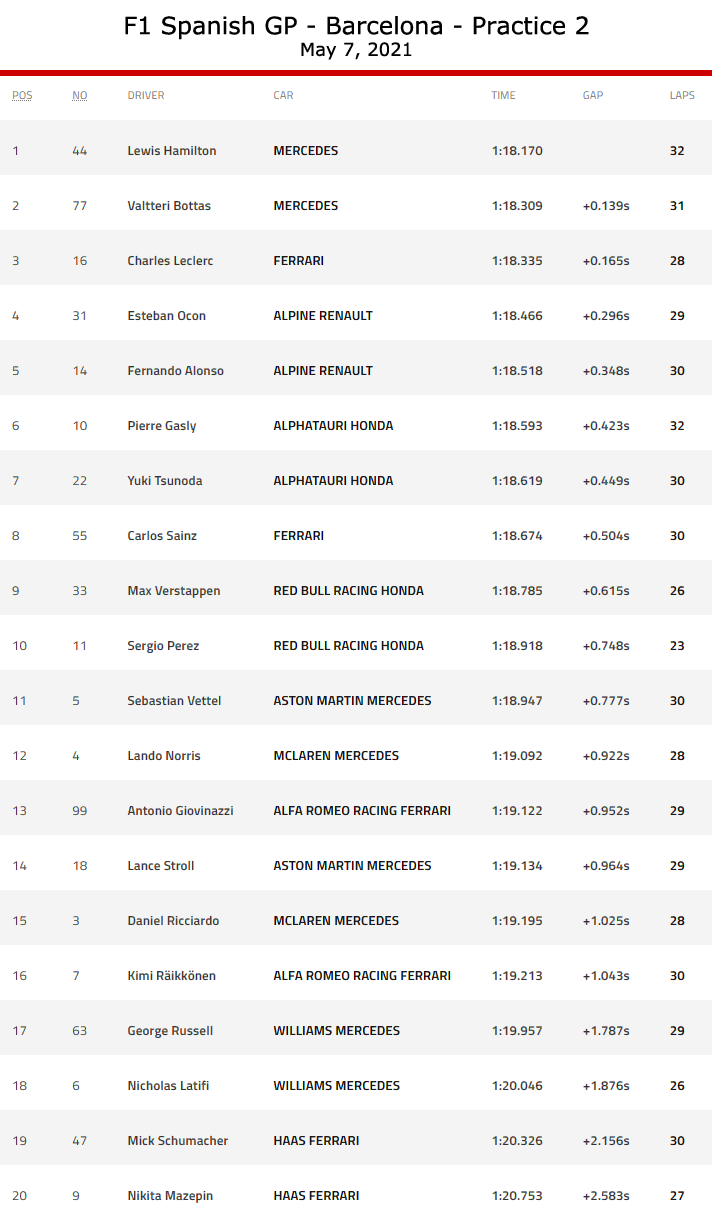Select Charles Leclerc in the results
The image size is (712, 1212).
pyautogui.click(x=170, y=261)
